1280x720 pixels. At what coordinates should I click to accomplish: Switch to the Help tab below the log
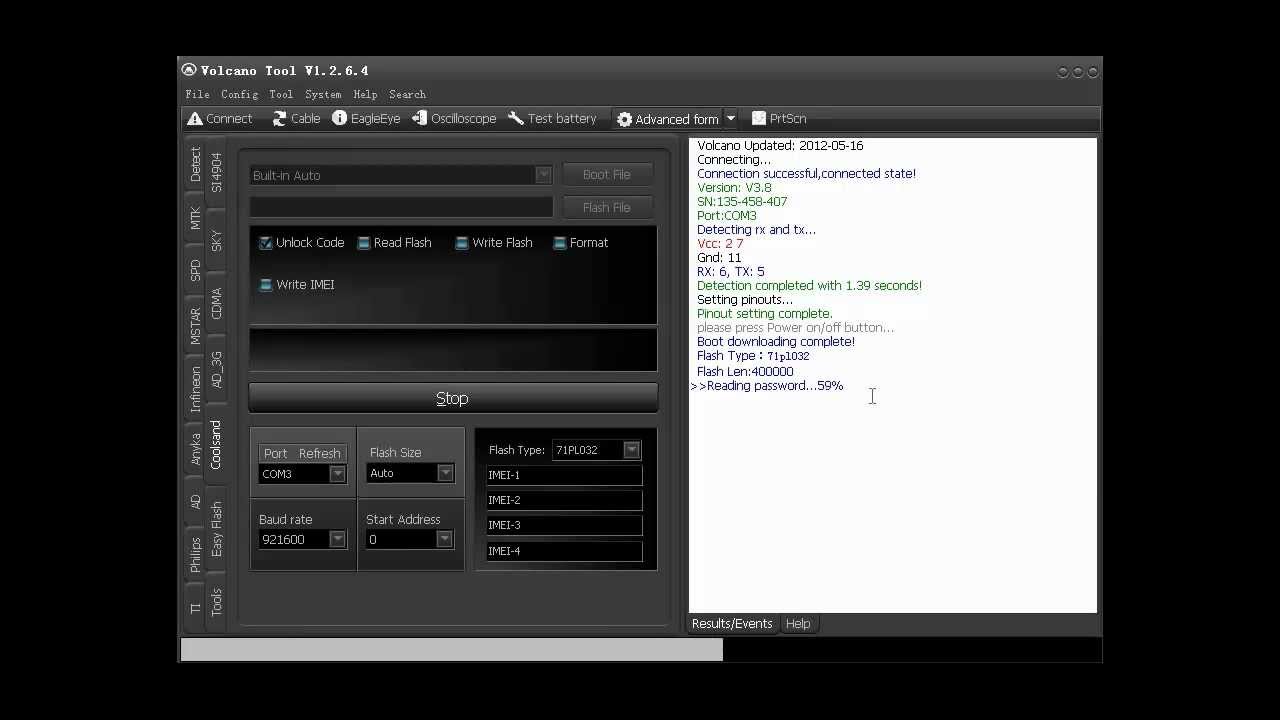click(798, 624)
